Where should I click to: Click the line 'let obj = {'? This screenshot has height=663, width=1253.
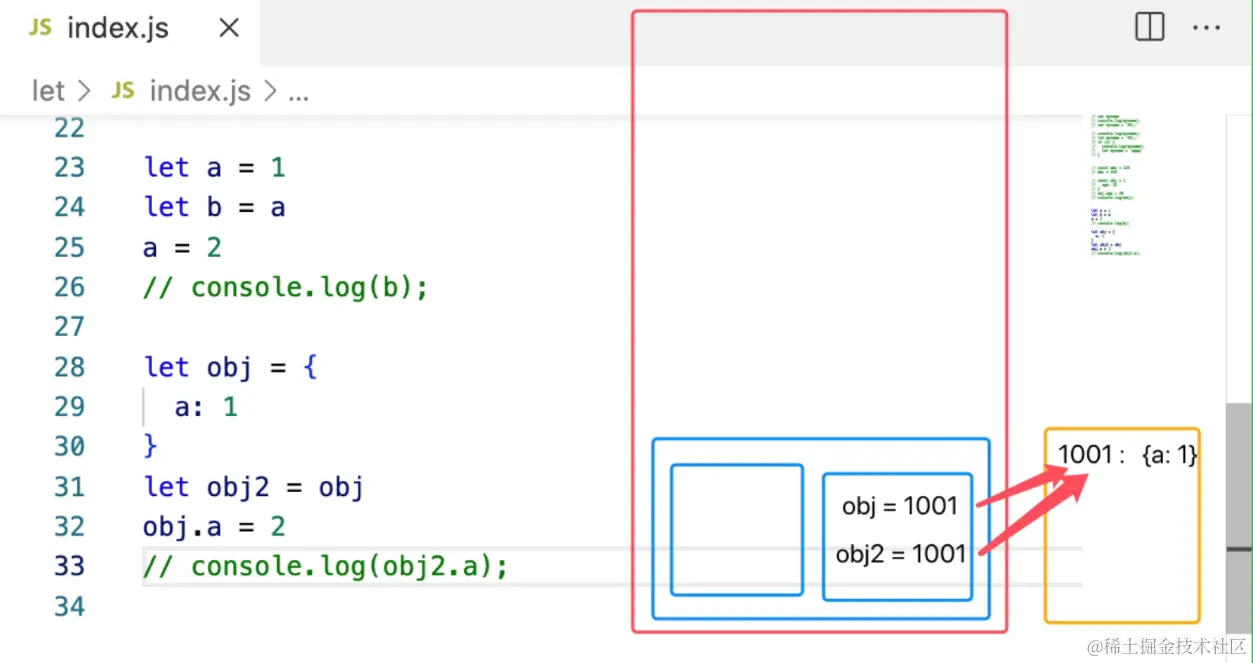pos(231,367)
